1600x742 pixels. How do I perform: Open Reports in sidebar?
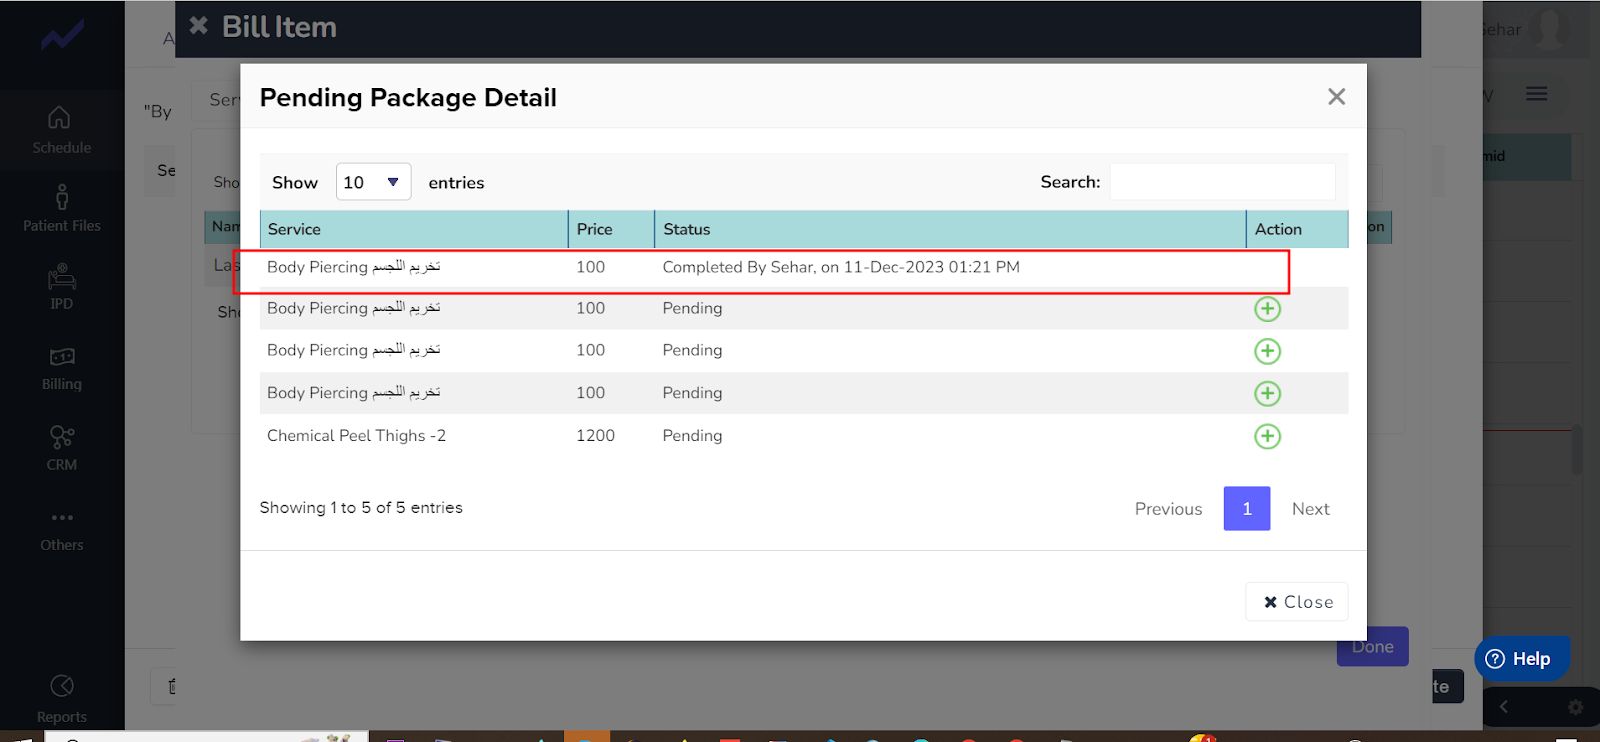tap(61, 698)
